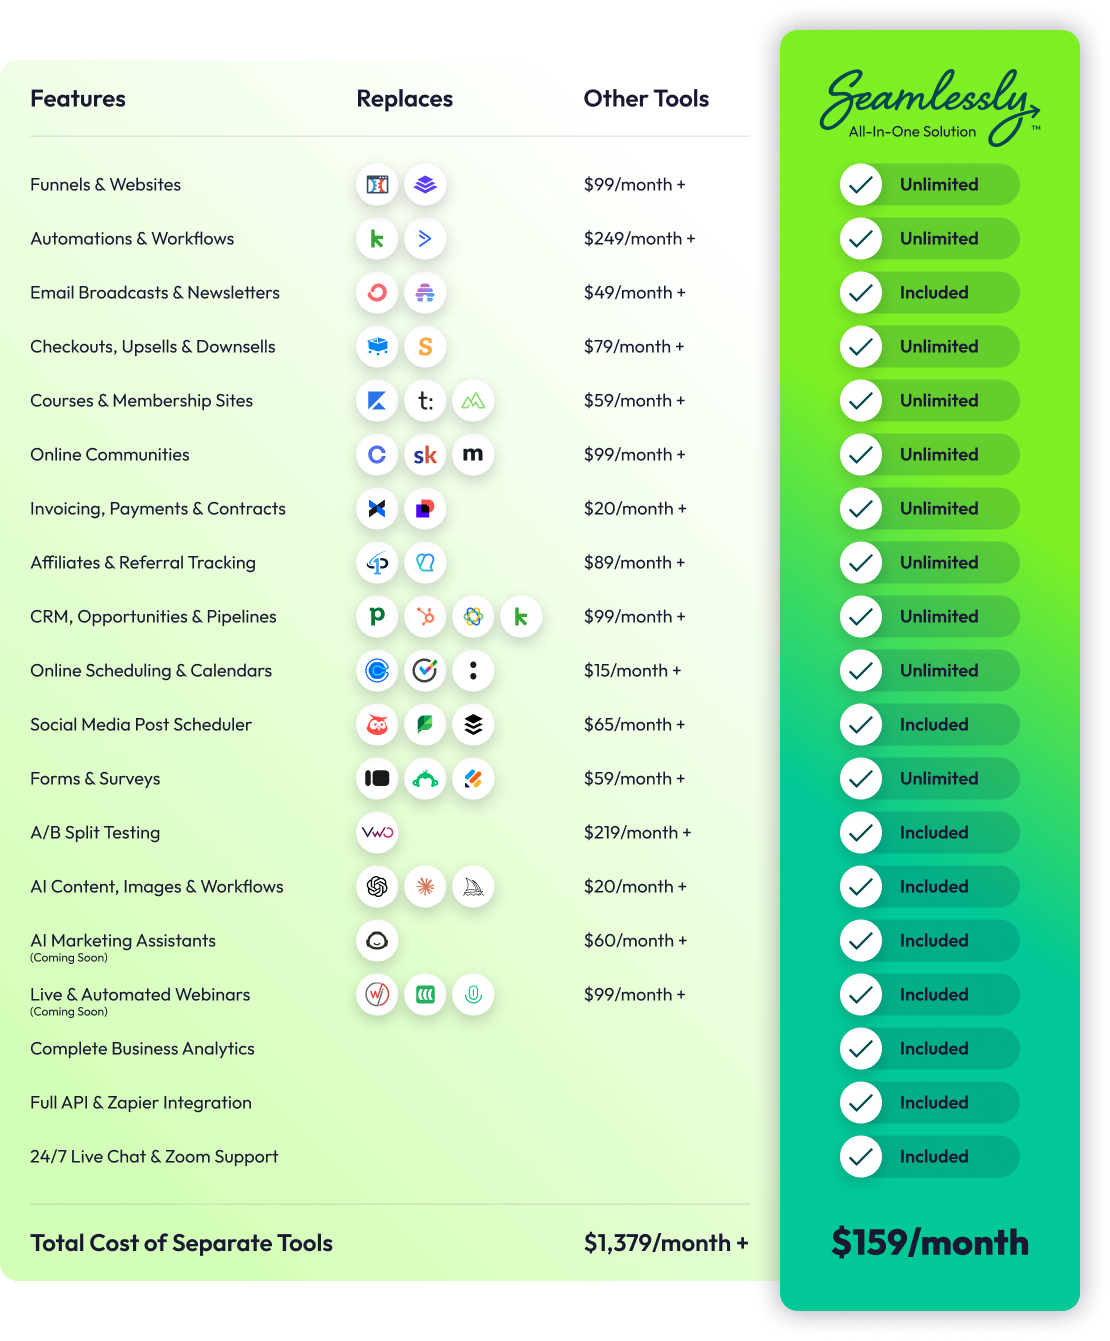This screenshot has width=1110, height=1341.
Task: Click the ClickFunnels logo in Funnels & Websites row
Action: point(377,185)
